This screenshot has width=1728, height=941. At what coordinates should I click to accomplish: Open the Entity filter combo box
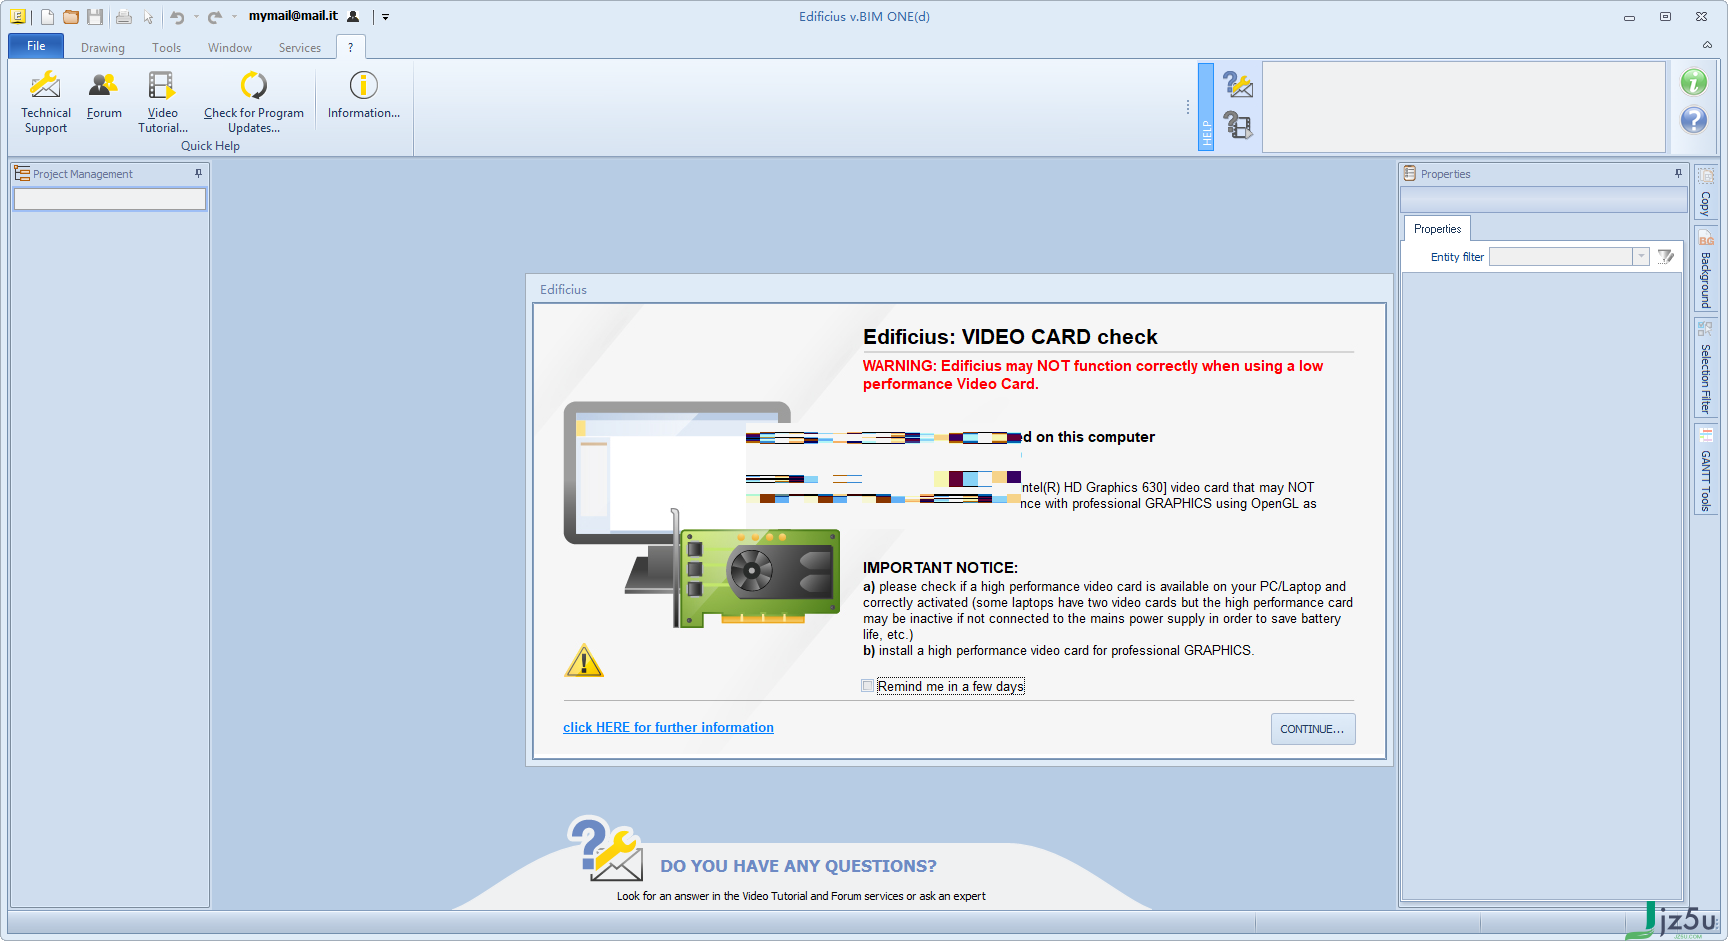[x=1569, y=257]
